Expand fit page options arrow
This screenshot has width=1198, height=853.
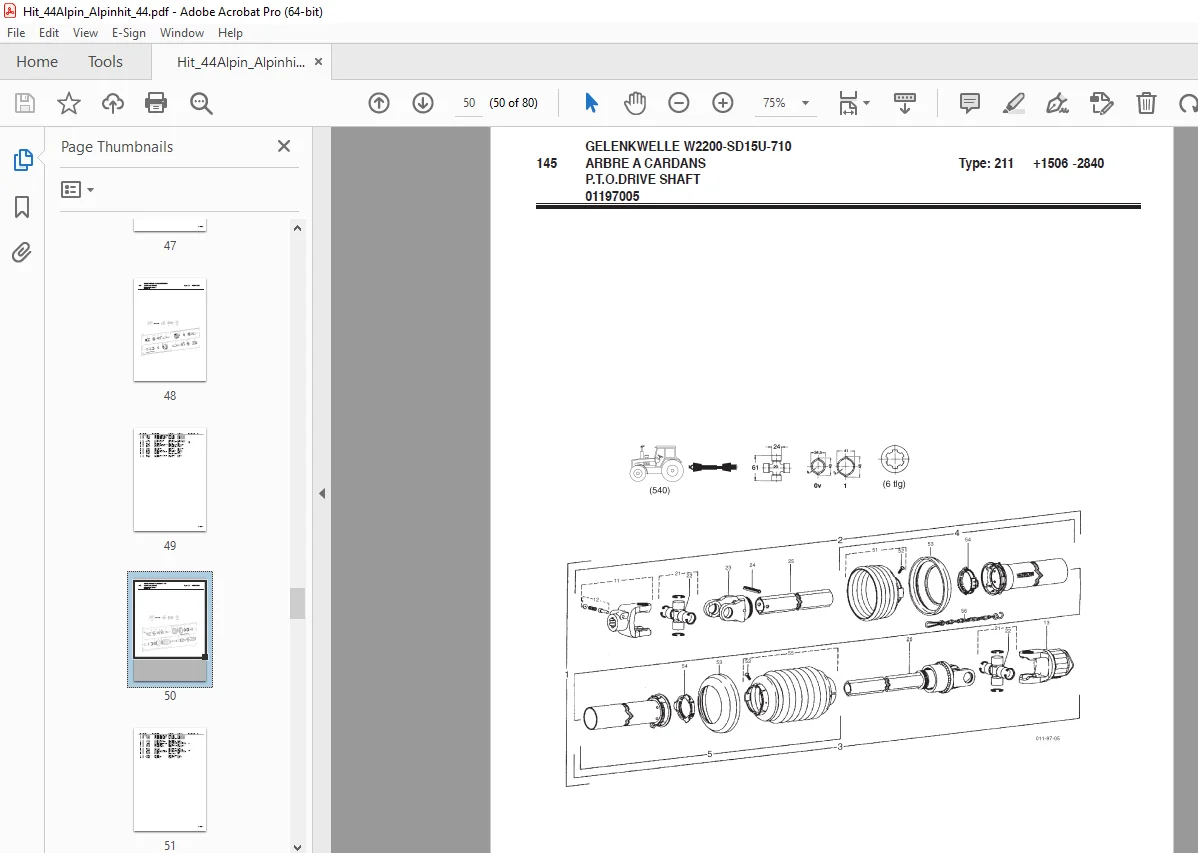[866, 102]
